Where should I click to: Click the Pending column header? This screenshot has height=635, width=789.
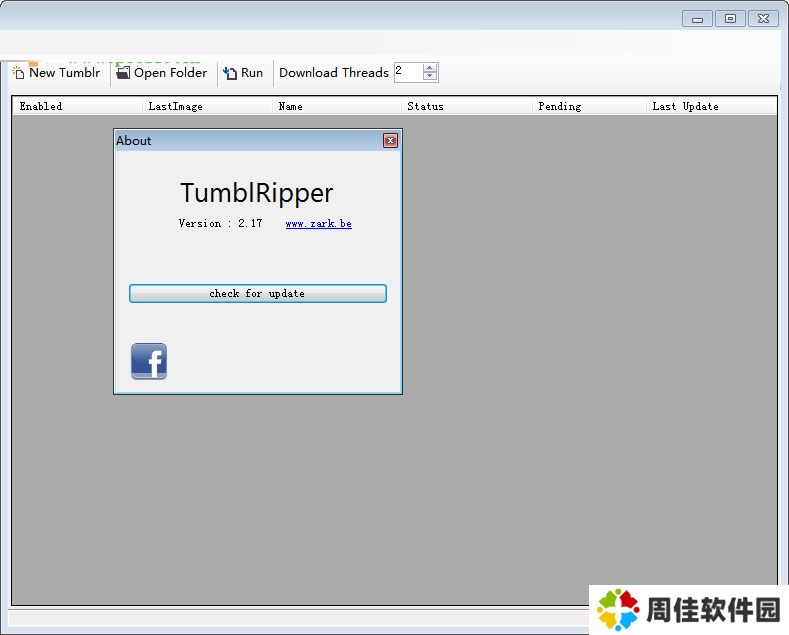589,106
